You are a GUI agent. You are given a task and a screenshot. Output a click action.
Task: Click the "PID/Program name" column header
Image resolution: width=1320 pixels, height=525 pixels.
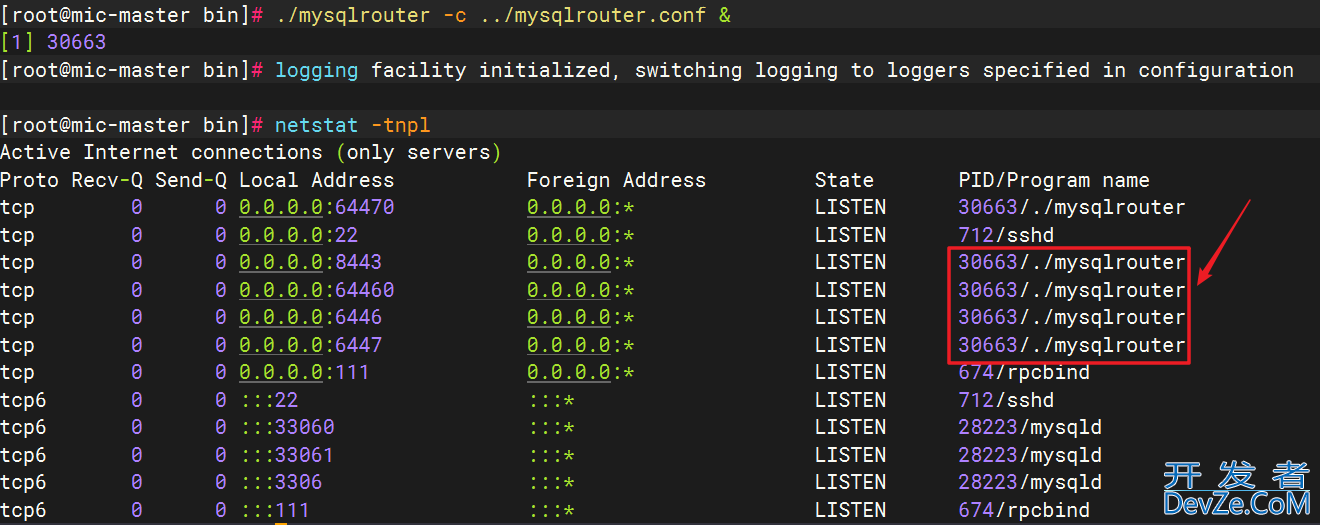(x=1054, y=180)
